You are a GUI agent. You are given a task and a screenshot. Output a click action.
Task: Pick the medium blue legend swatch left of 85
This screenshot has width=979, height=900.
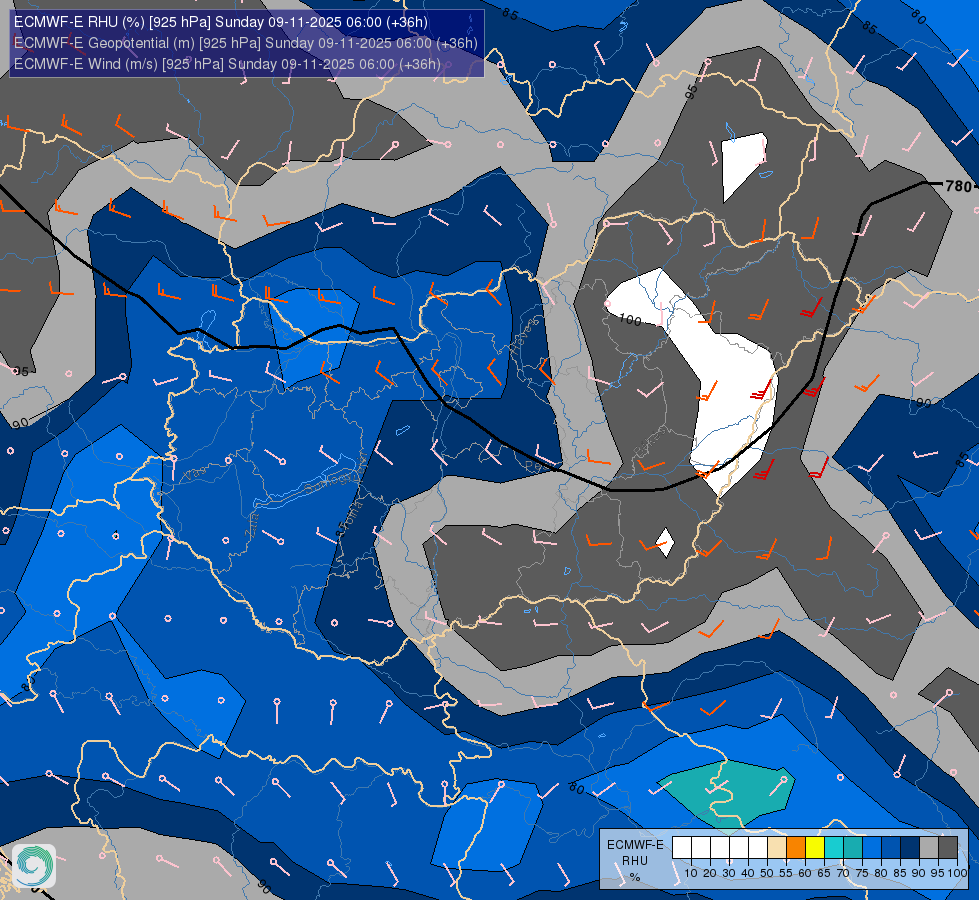coord(891,848)
